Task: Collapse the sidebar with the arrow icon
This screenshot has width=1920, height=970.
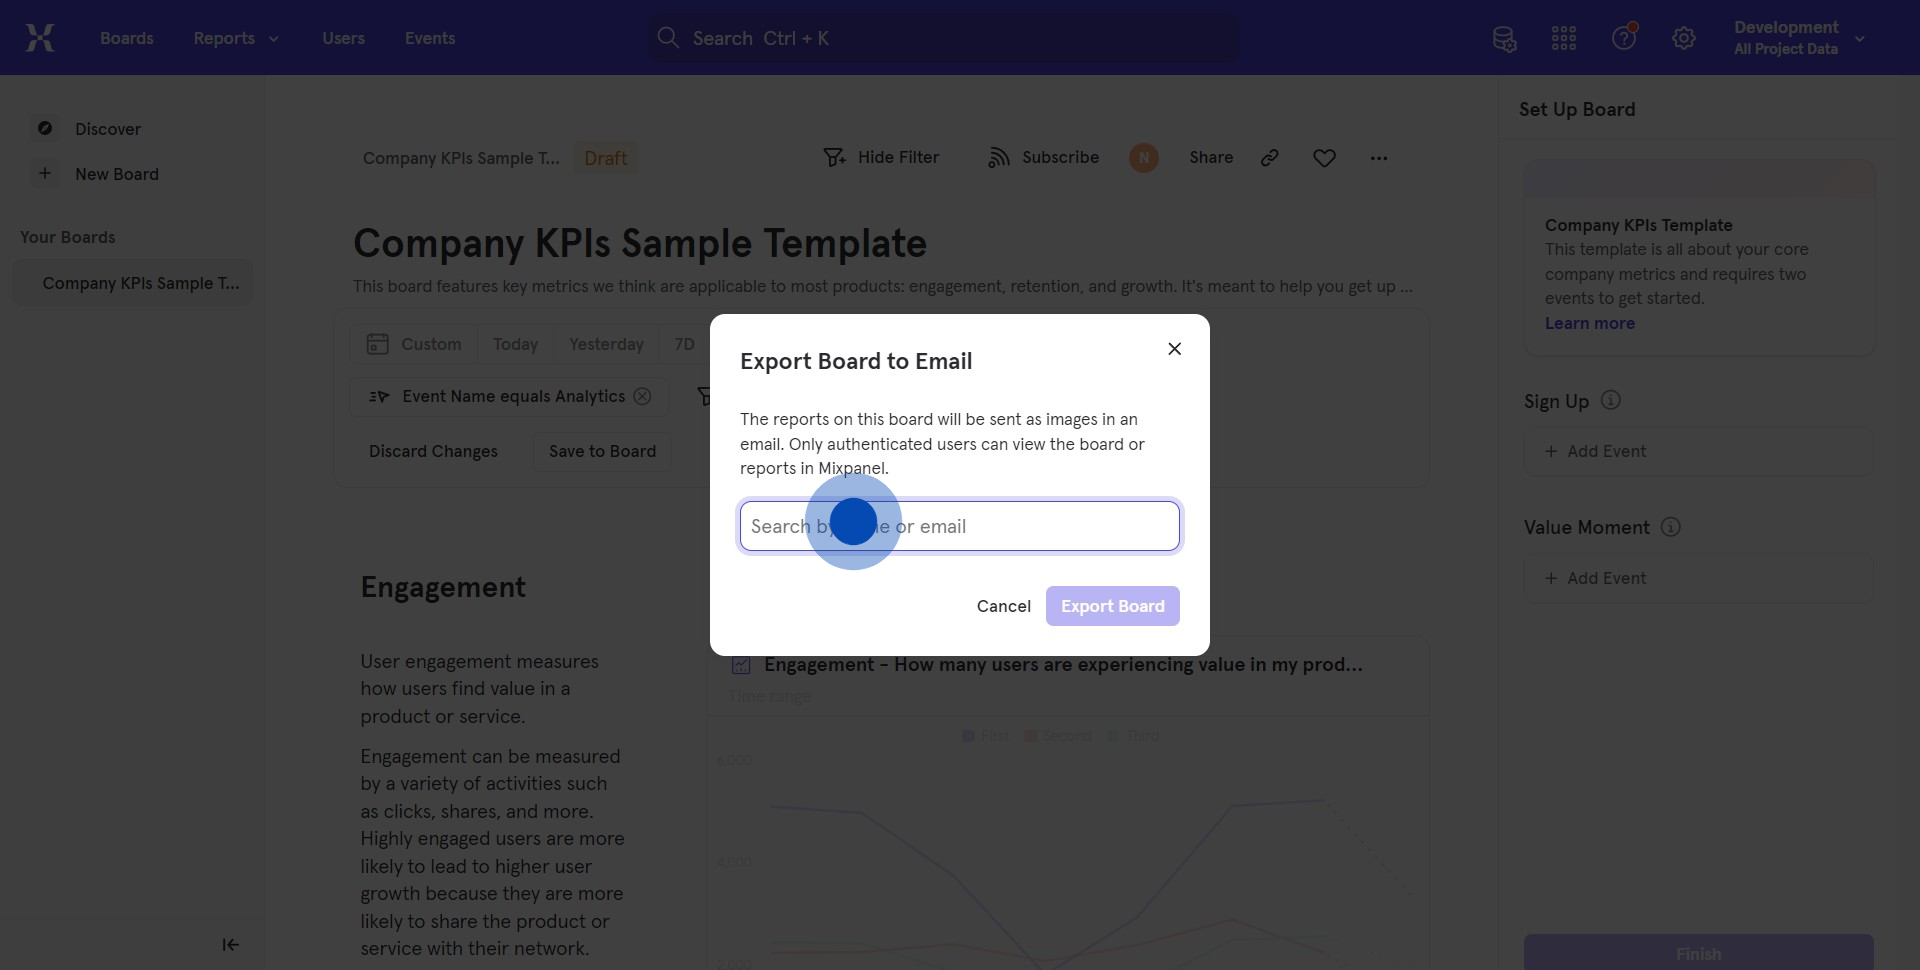Action: [230, 945]
